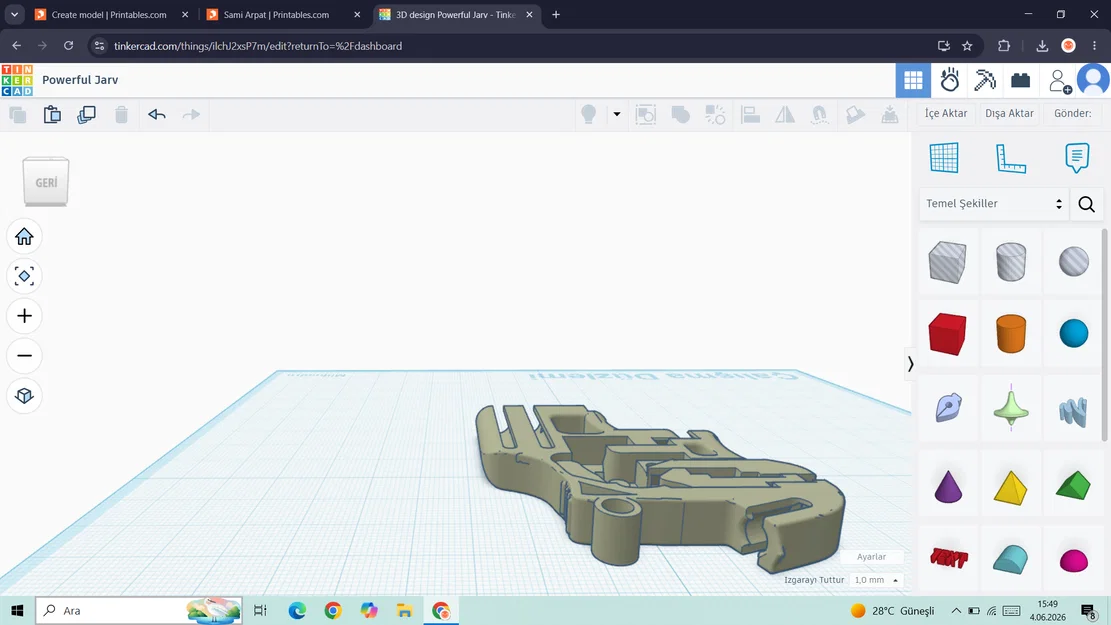This screenshot has width=1111, height=625.
Task: Select the striped hole box shape
Action: tap(947, 261)
